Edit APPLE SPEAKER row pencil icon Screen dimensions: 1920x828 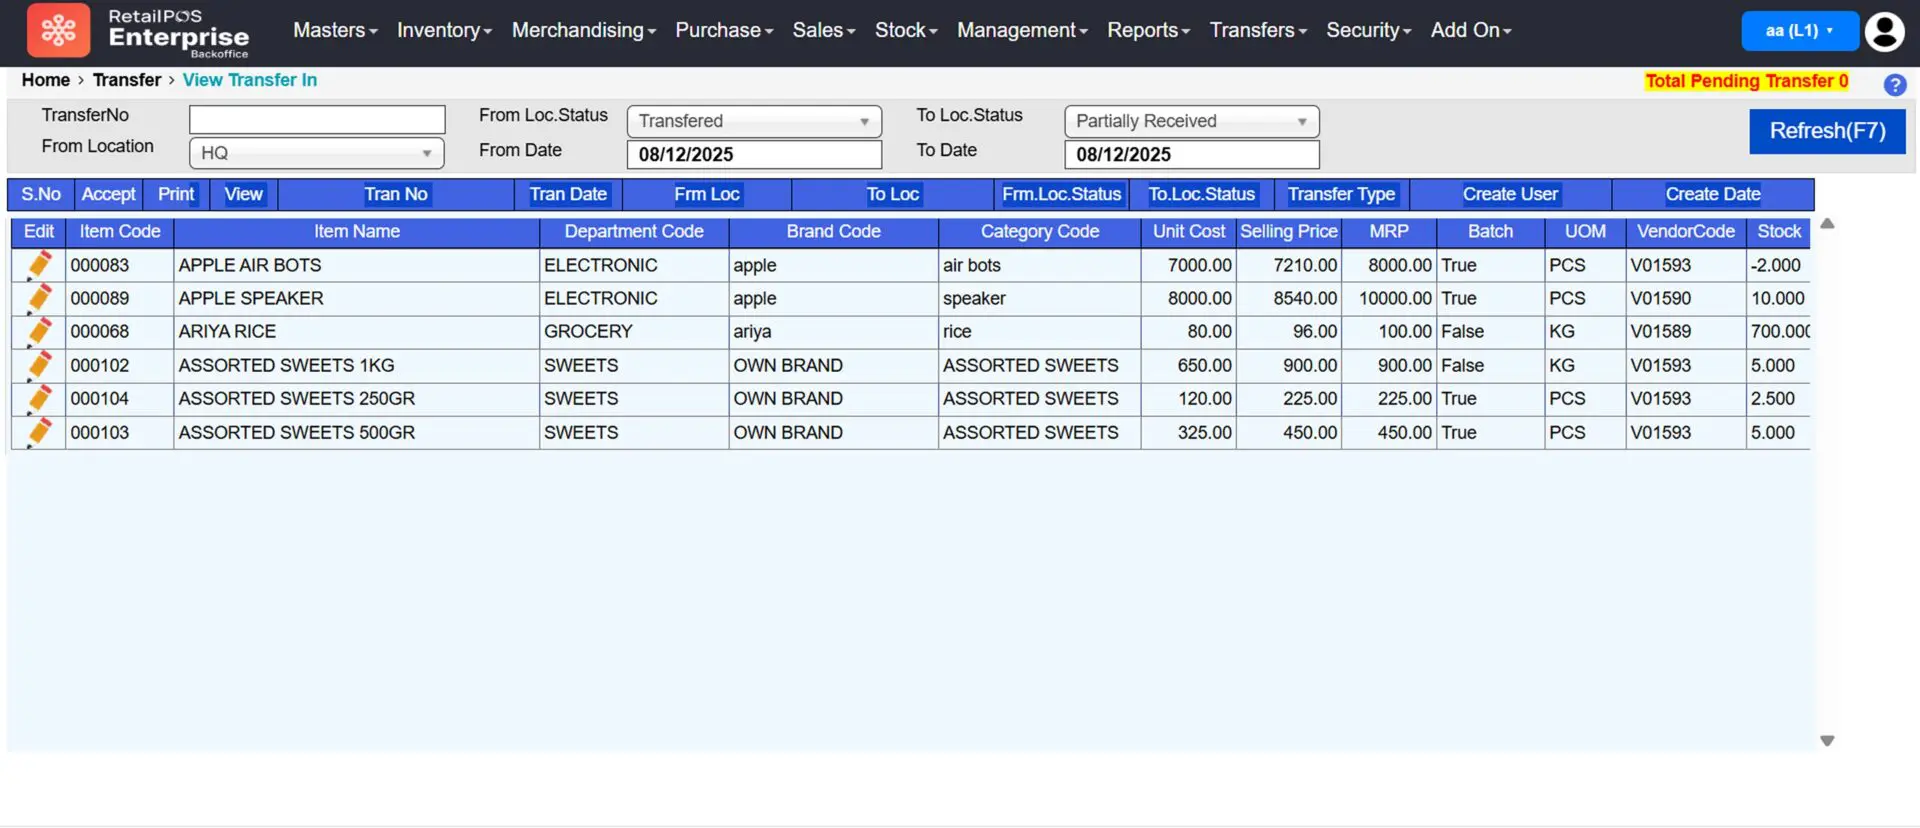[39, 298]
